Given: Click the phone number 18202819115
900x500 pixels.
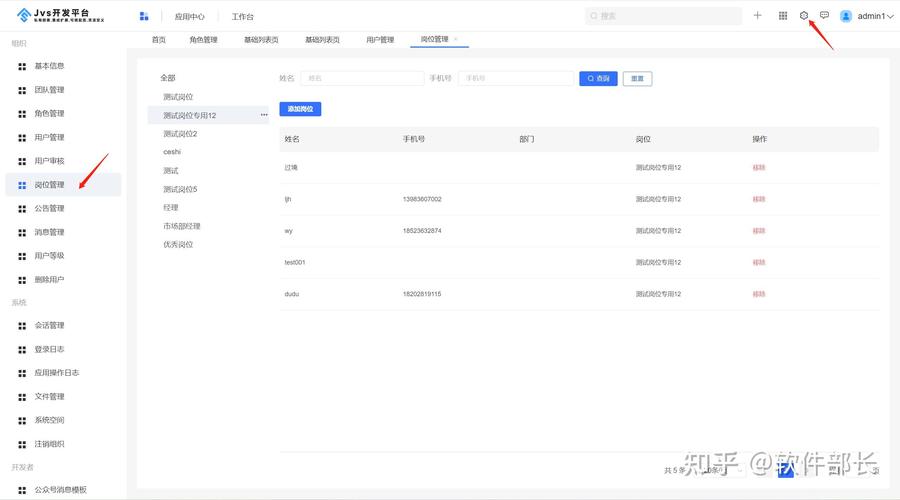Looking at the screenshot, I should pos(422,294).
